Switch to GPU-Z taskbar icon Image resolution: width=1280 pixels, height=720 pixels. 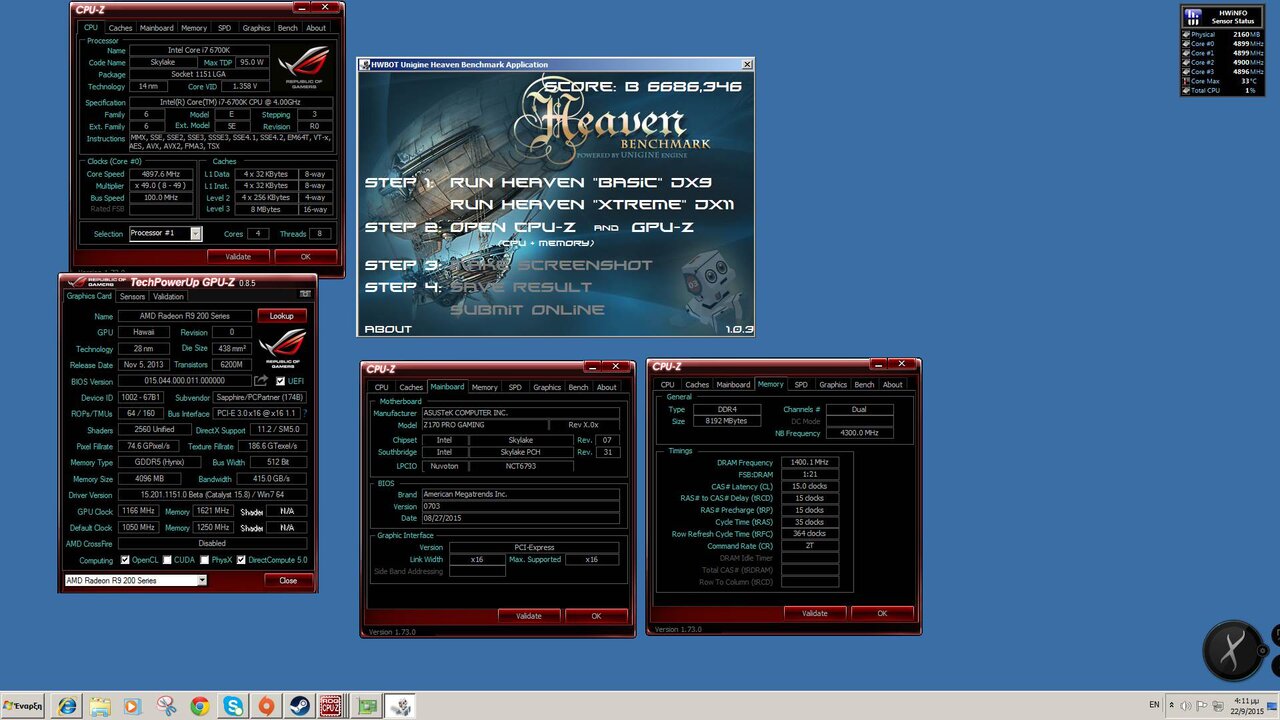pyautogui.click(x=366, y=706)
